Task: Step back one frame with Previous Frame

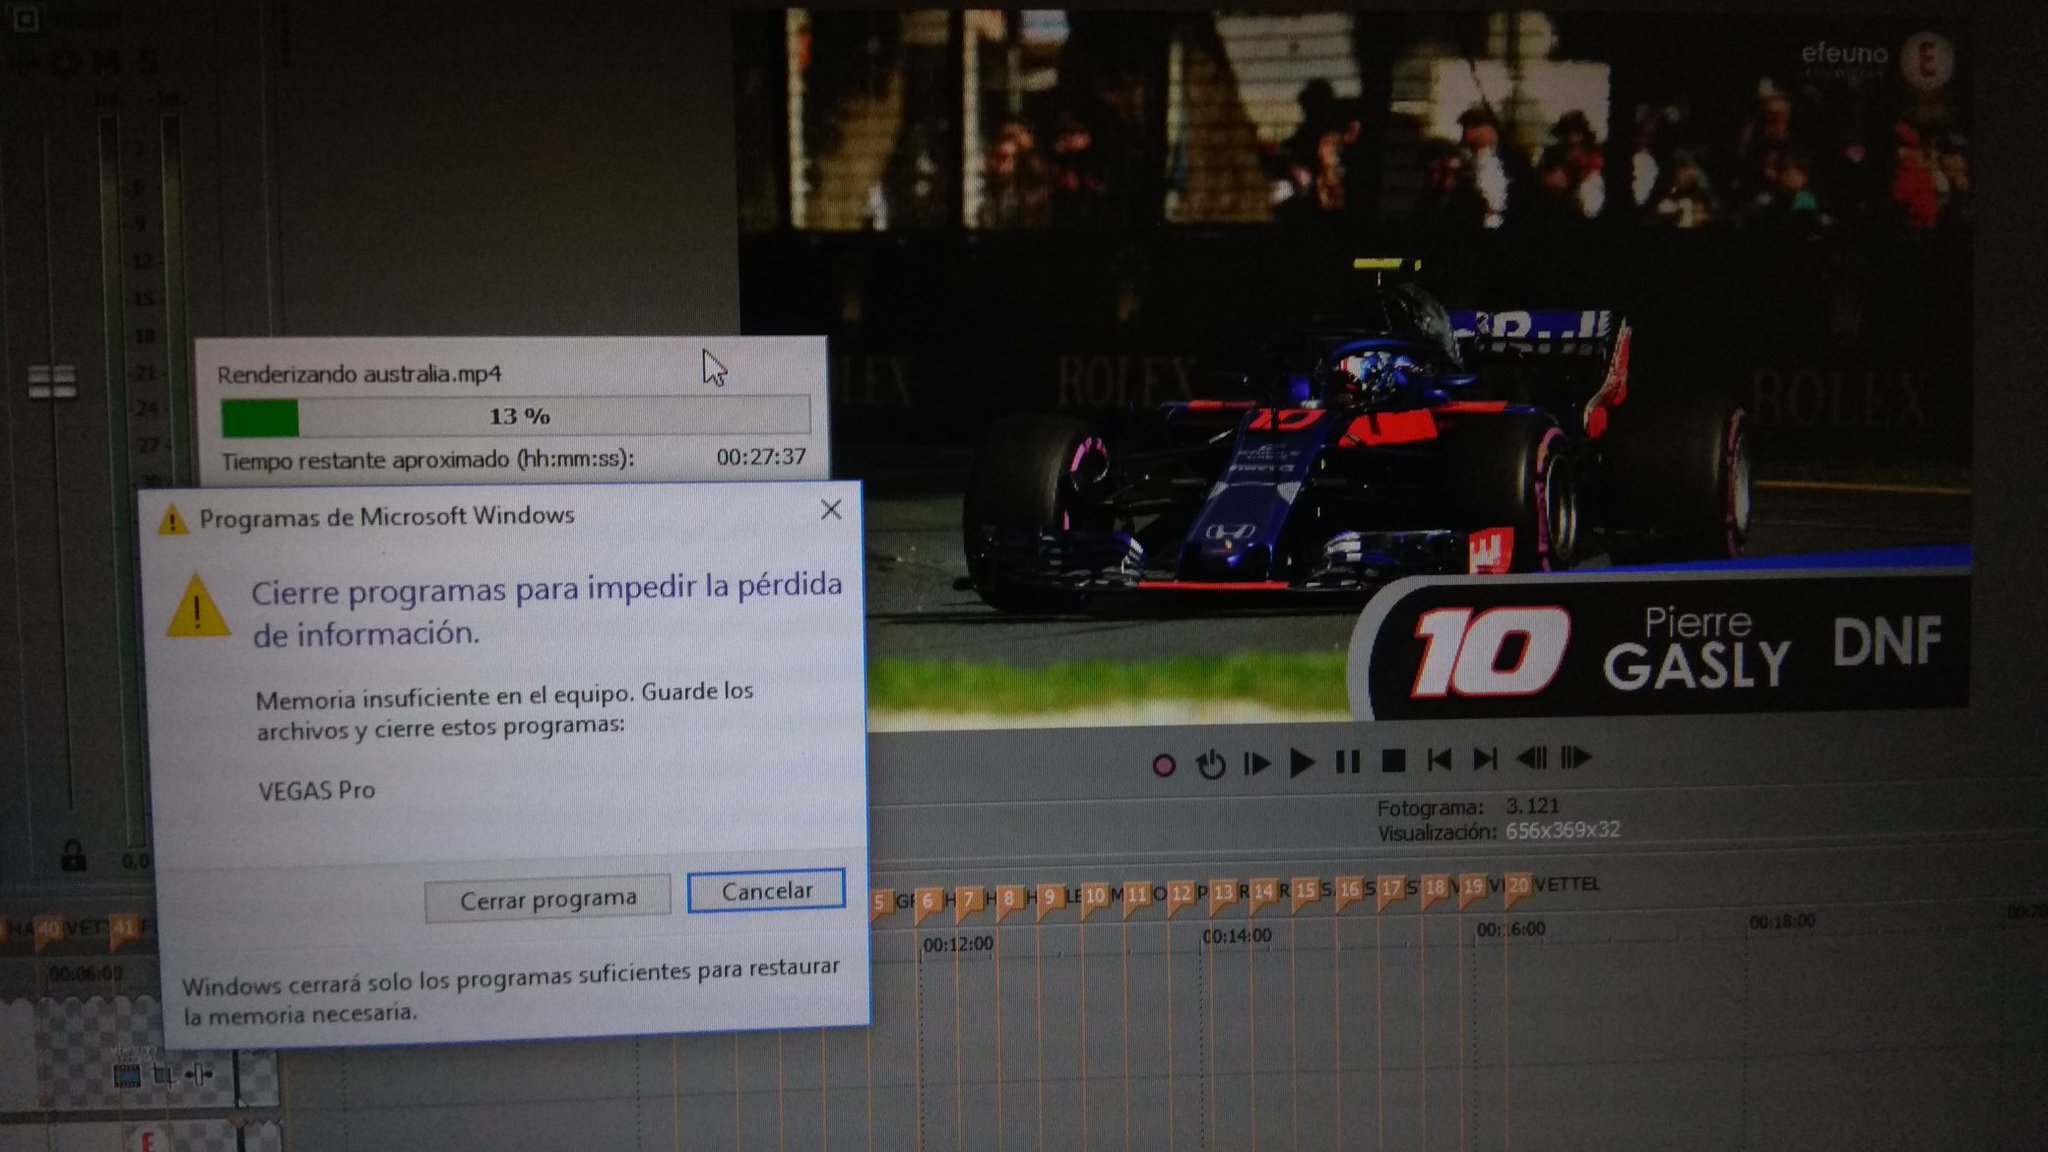Action: 1531,758
